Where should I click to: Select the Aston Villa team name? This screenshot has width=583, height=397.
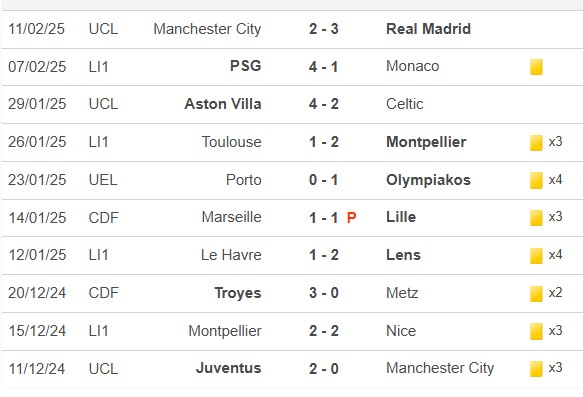[x=223, y=104]
